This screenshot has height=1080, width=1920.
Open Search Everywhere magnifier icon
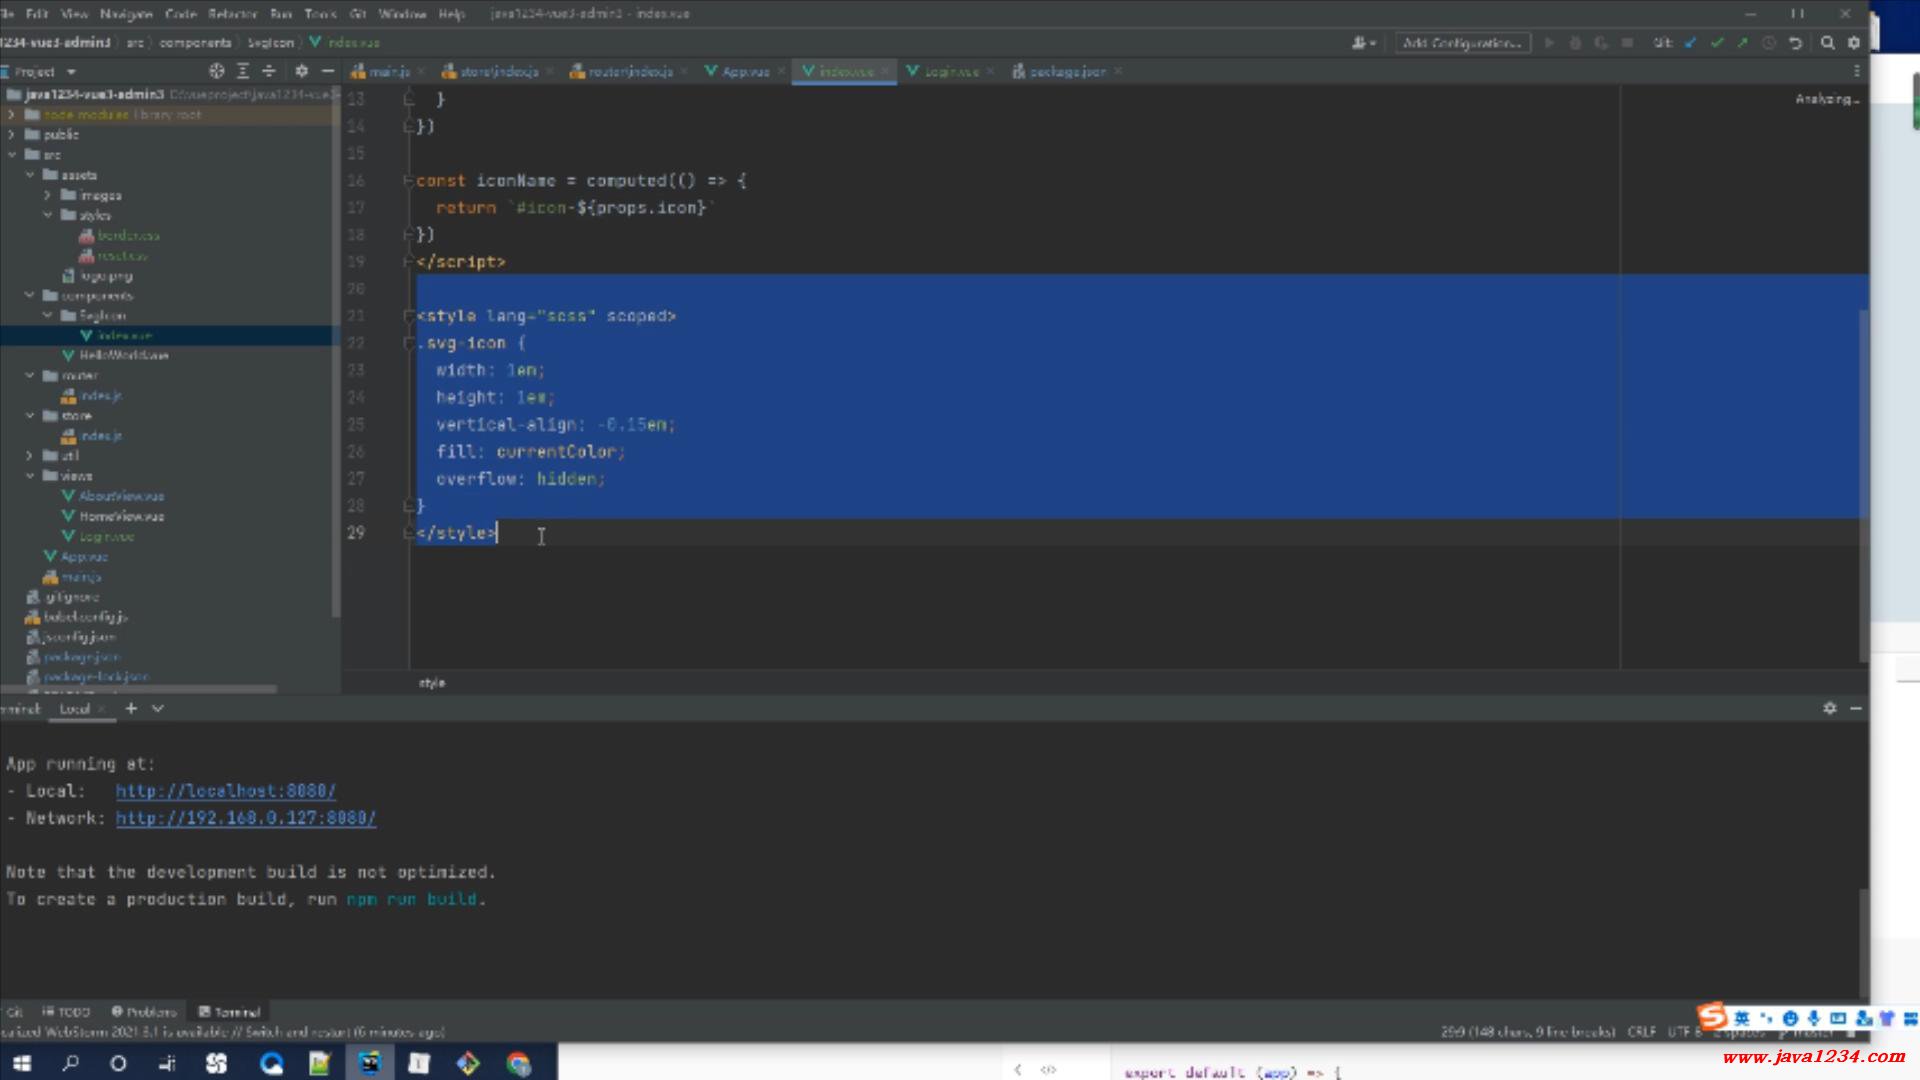tap(1827, 43)
